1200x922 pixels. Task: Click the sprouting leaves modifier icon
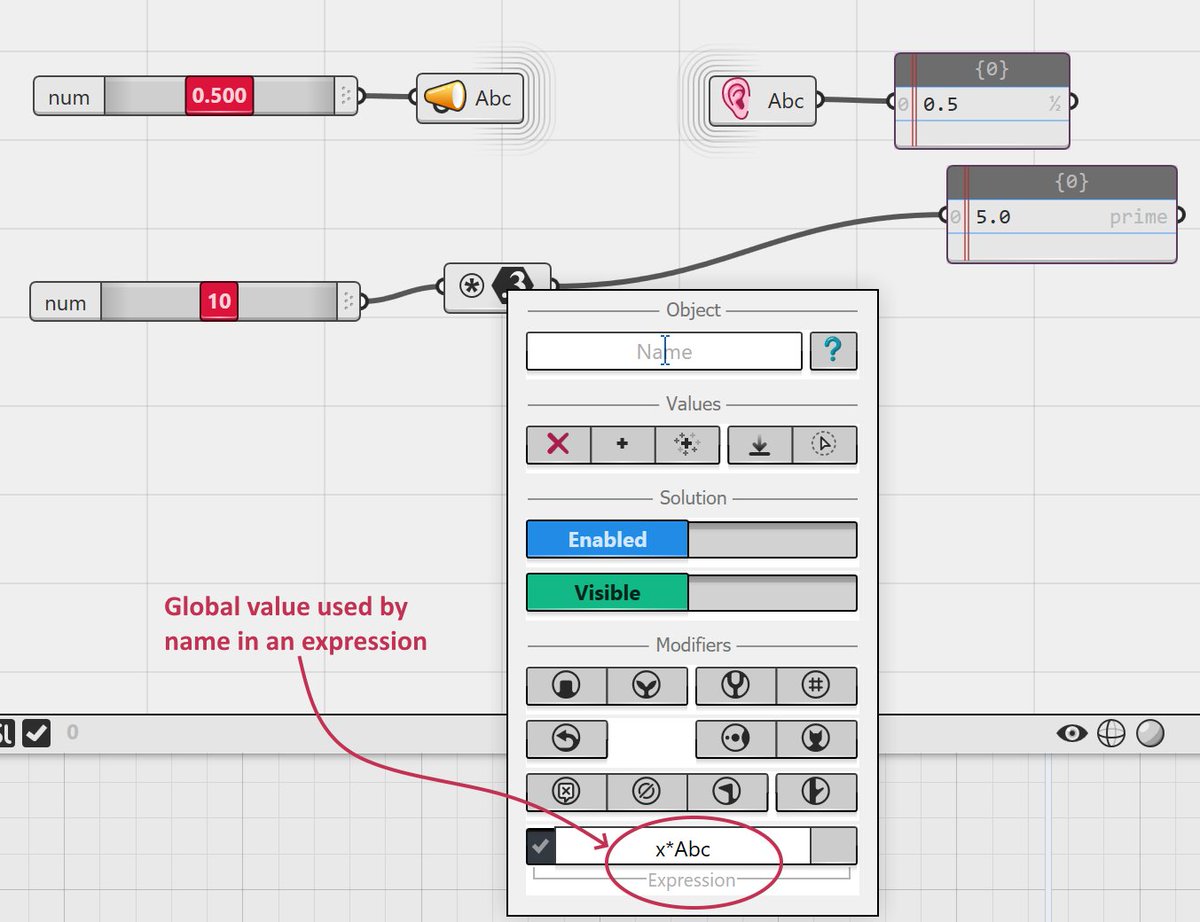647,685
